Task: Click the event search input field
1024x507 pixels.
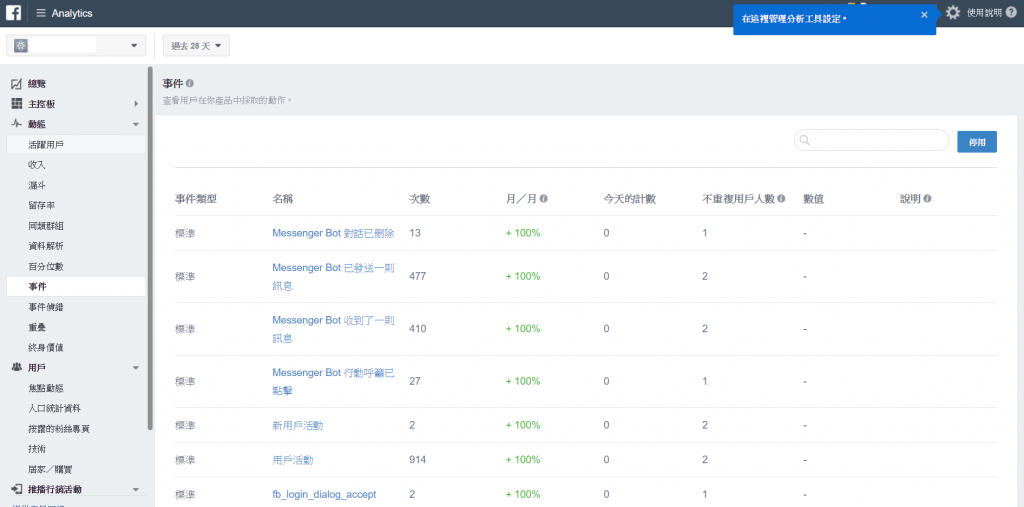Action: point(871,140)
